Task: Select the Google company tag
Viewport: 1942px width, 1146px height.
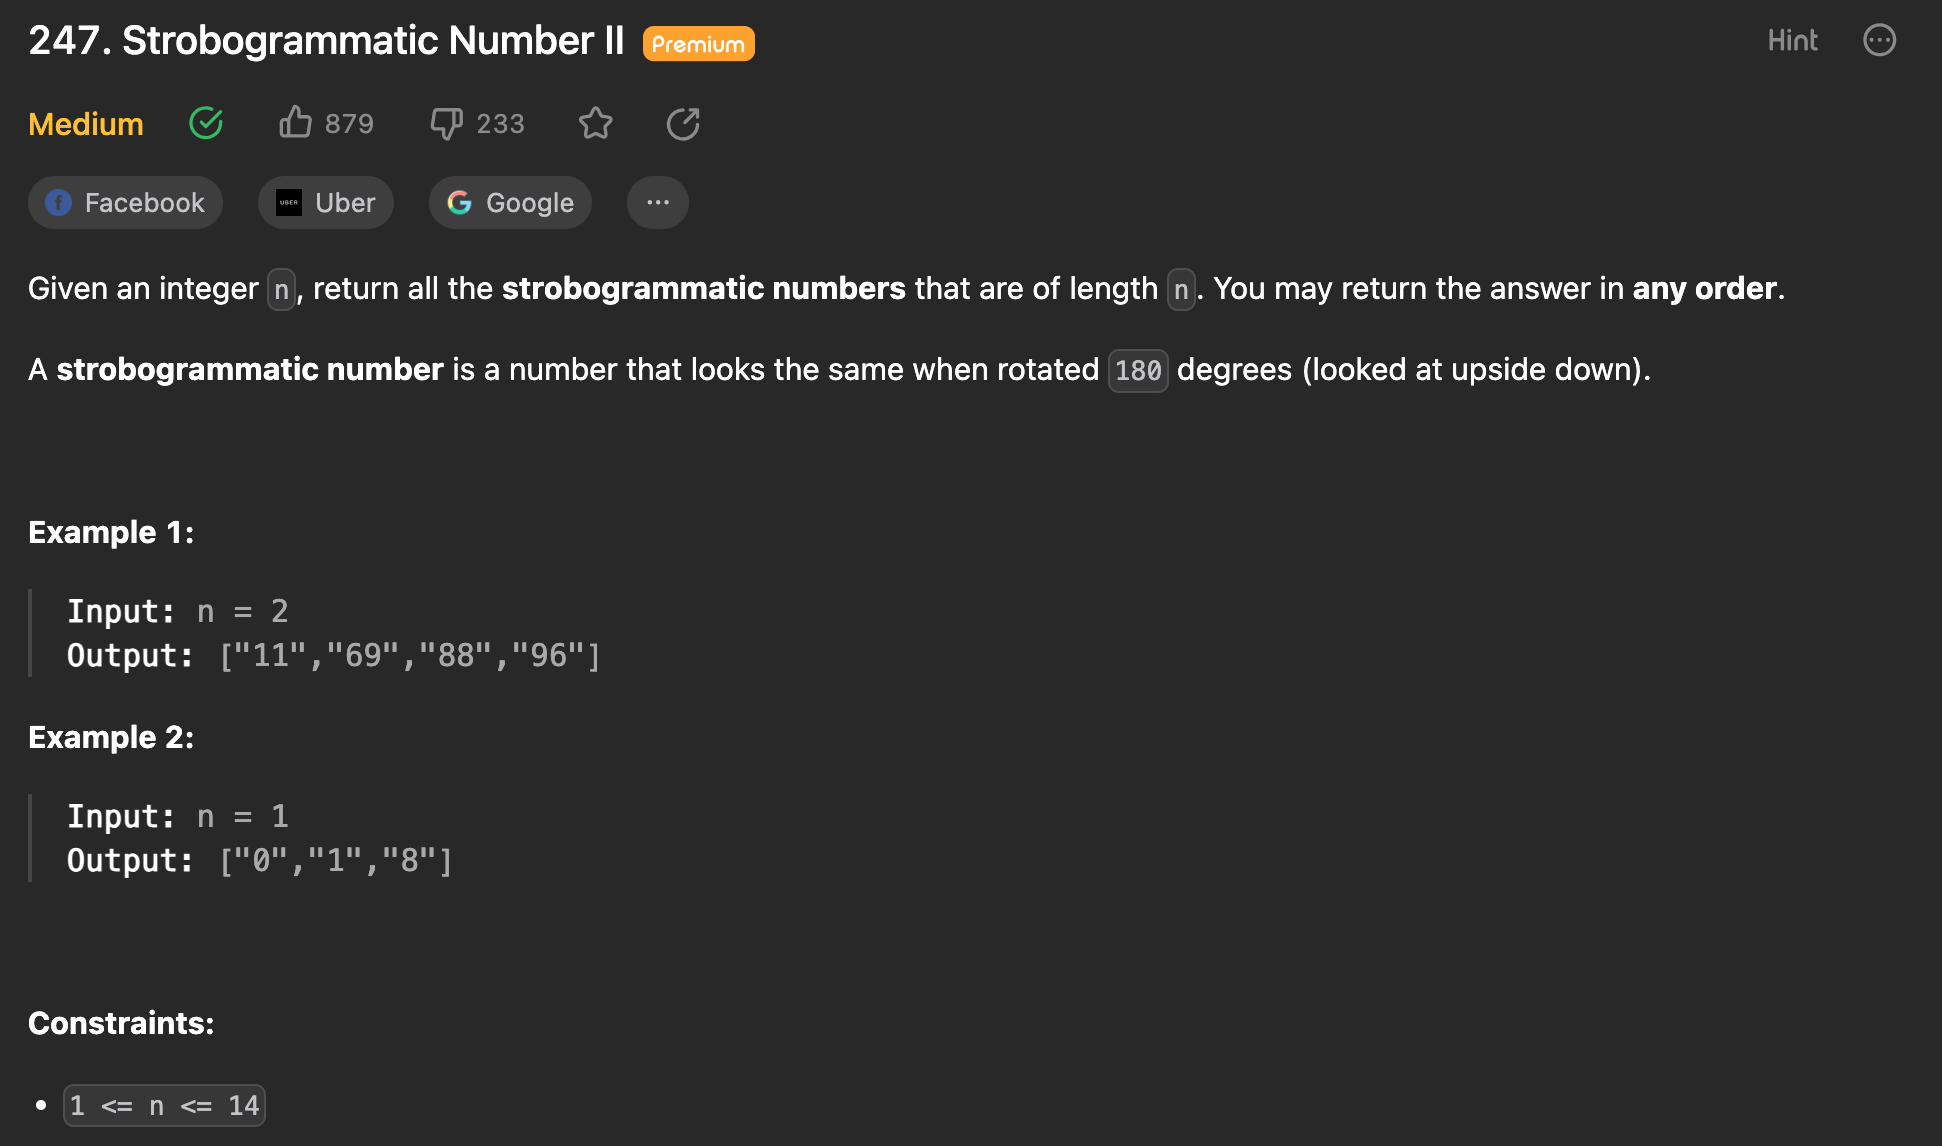Action: click(510, 203)
